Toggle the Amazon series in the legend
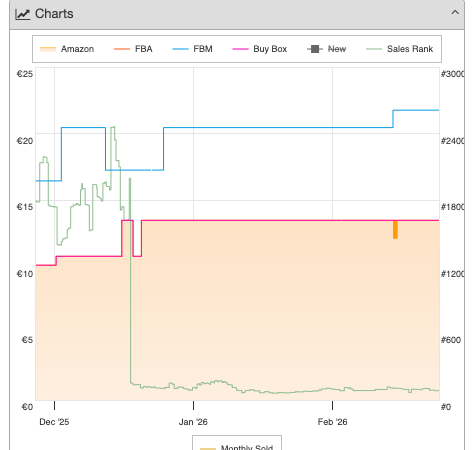The width and height of the screenshot is (474, 450). (x=67, y=49)
